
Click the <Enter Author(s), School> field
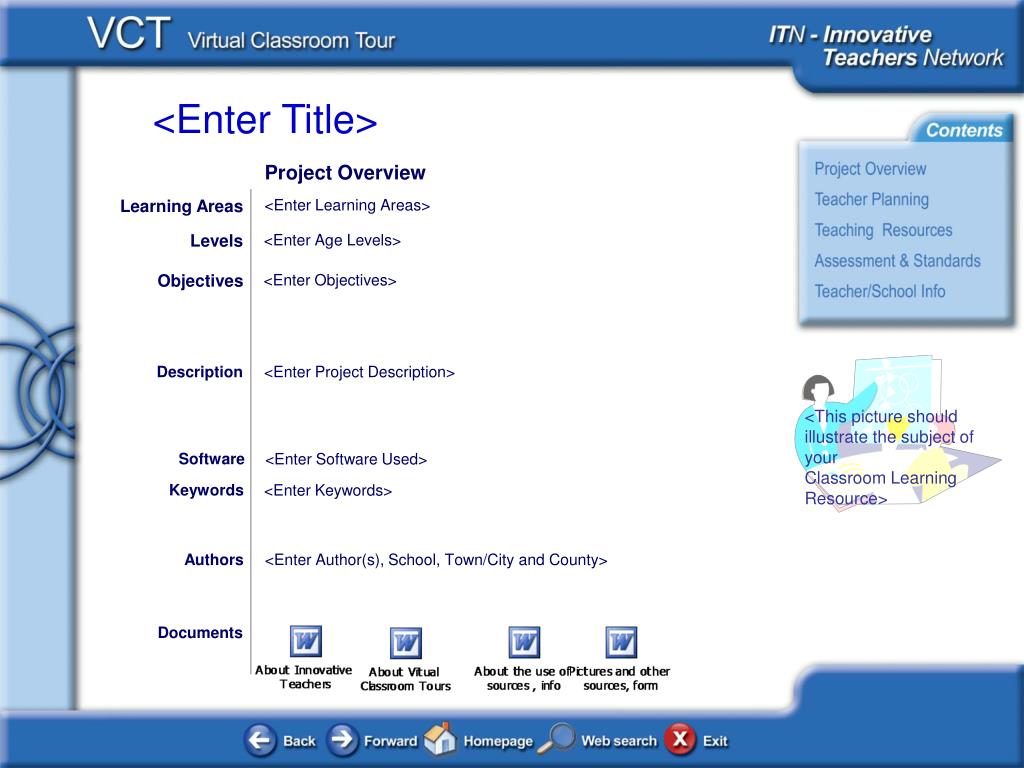click(436, 560)
